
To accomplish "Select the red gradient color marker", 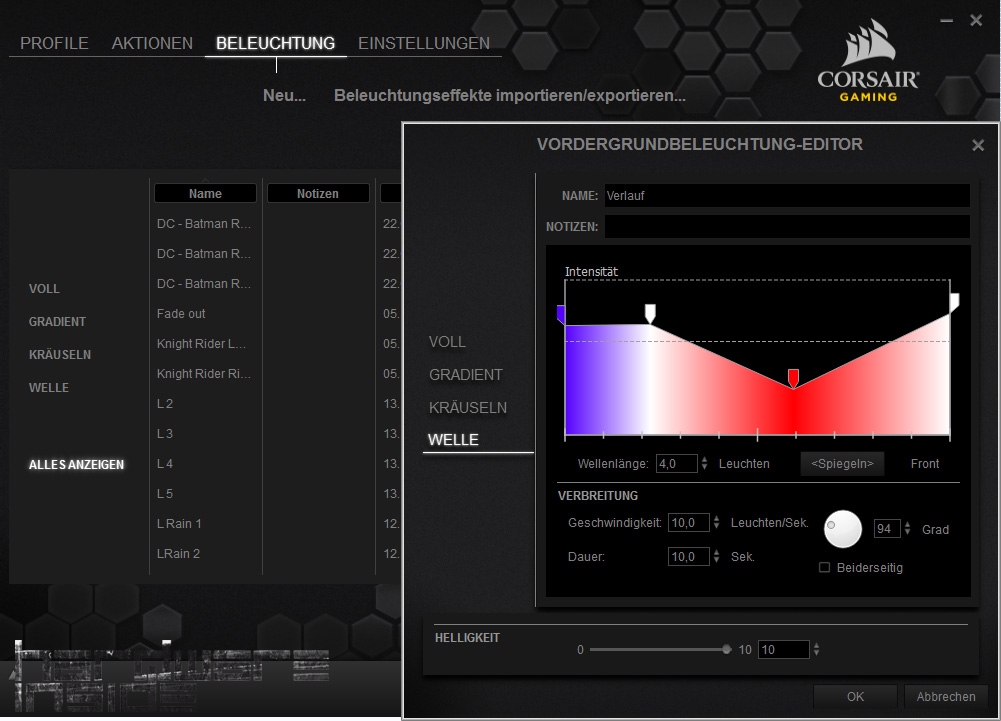I will coord(794,378).
